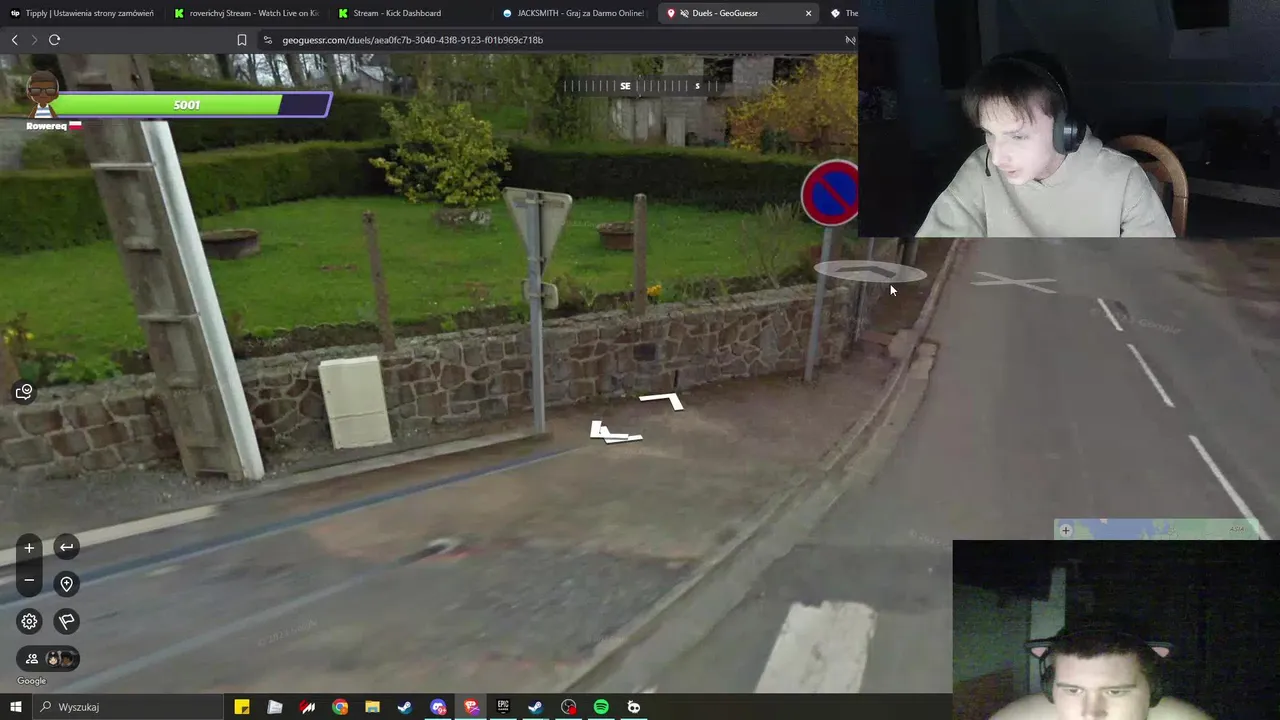Undo last move with back arrow
Screen dimensions: 1280x720
coord(66,547)
